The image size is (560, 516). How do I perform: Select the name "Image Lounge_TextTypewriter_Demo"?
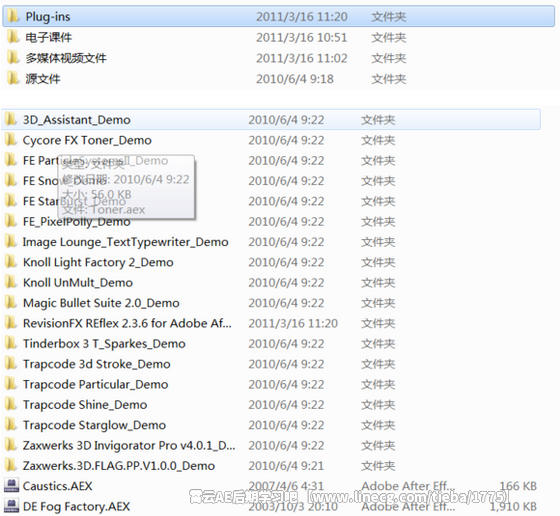(125, 242)
